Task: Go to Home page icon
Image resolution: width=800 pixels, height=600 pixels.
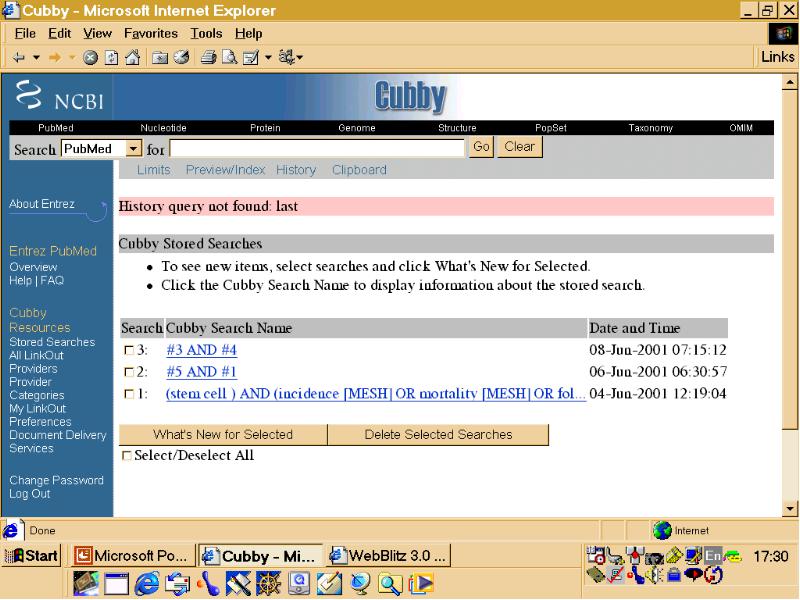Action: [x=133, y=57]
